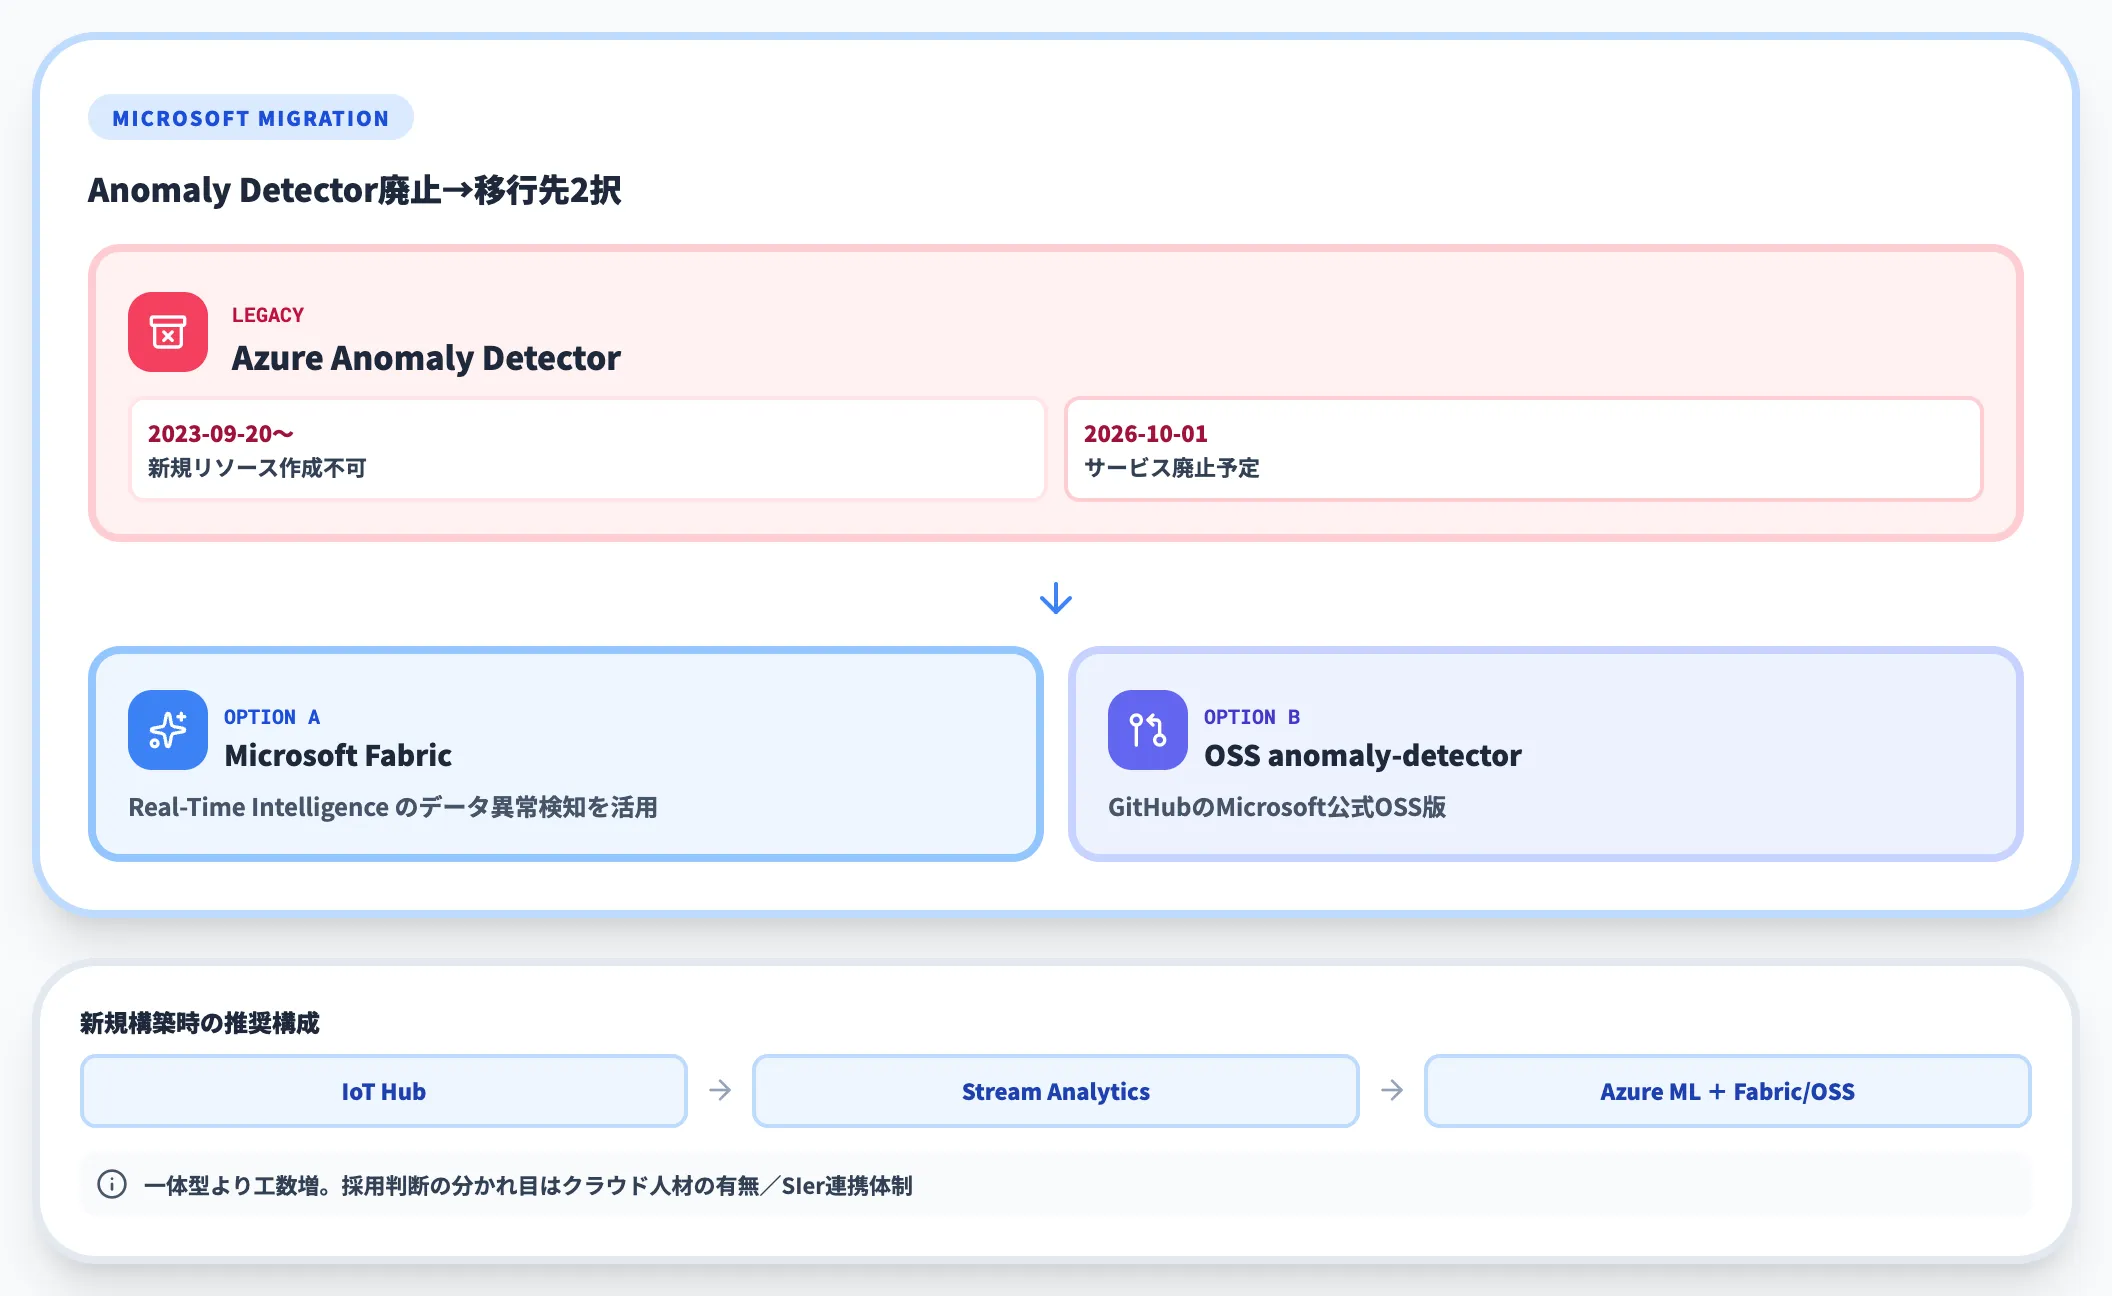The height and width of the screenshot is (1296, 2112).
Task: Open the MICROSOFT MIGRATION badge
Action: click(x=250, y=117)
